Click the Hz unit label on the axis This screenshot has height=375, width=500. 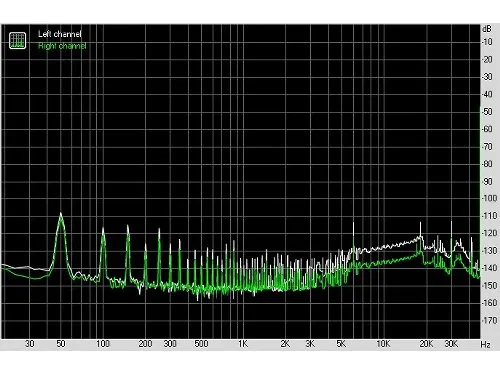[485, 344]
